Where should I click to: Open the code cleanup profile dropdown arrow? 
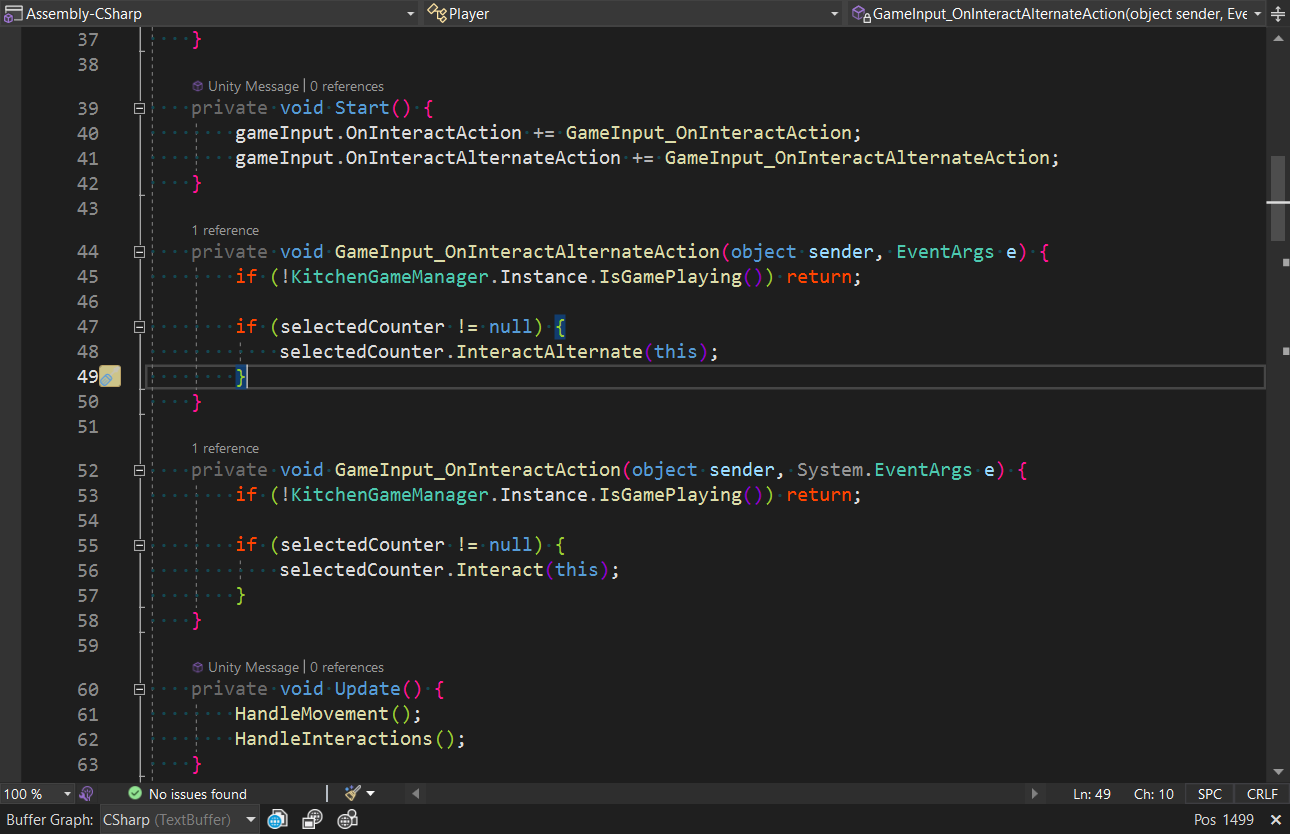coord(371,794)
